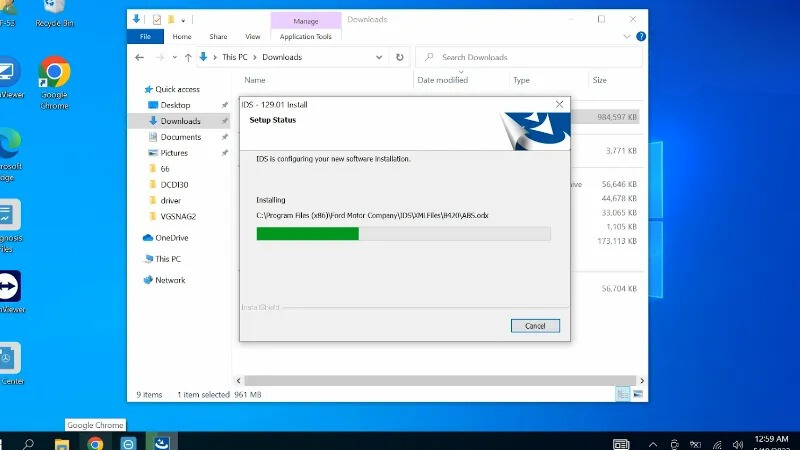Click the 56,704 KB file size cell
The width and height of the screenshot is (800, 450).
pyautogui.click(x=619, y=288)
